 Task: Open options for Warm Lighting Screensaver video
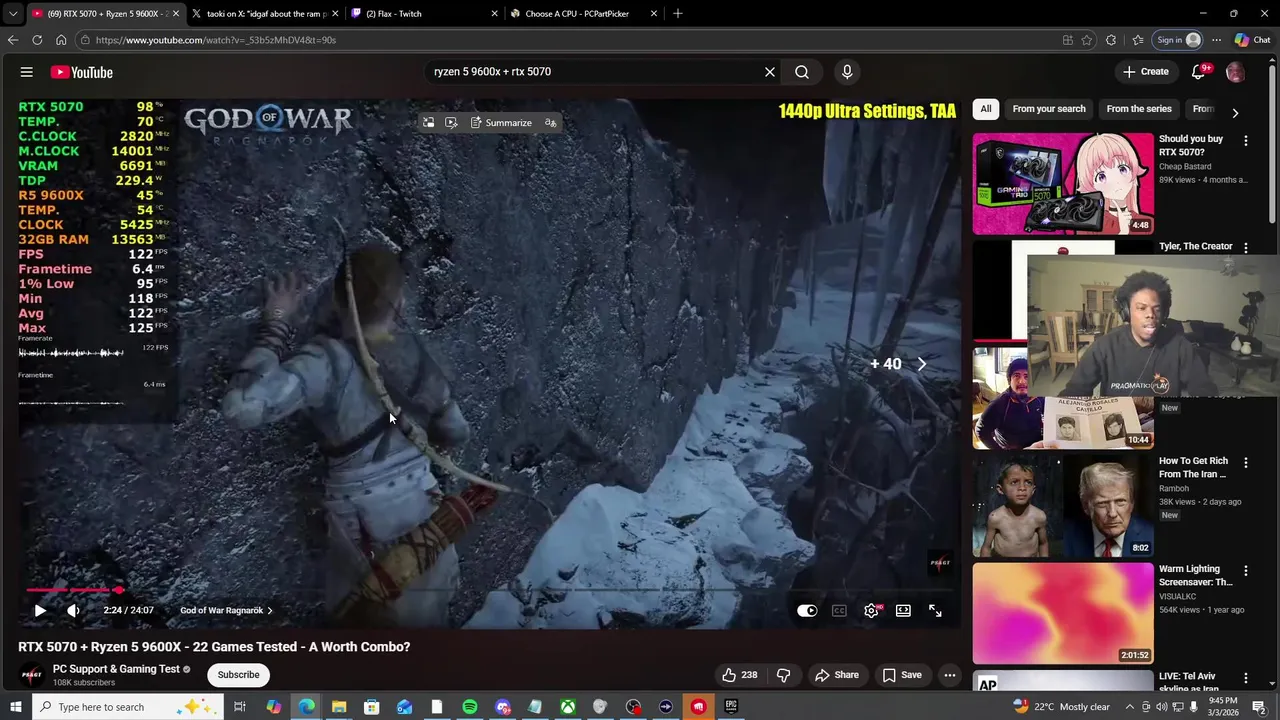click(1245, 570)
